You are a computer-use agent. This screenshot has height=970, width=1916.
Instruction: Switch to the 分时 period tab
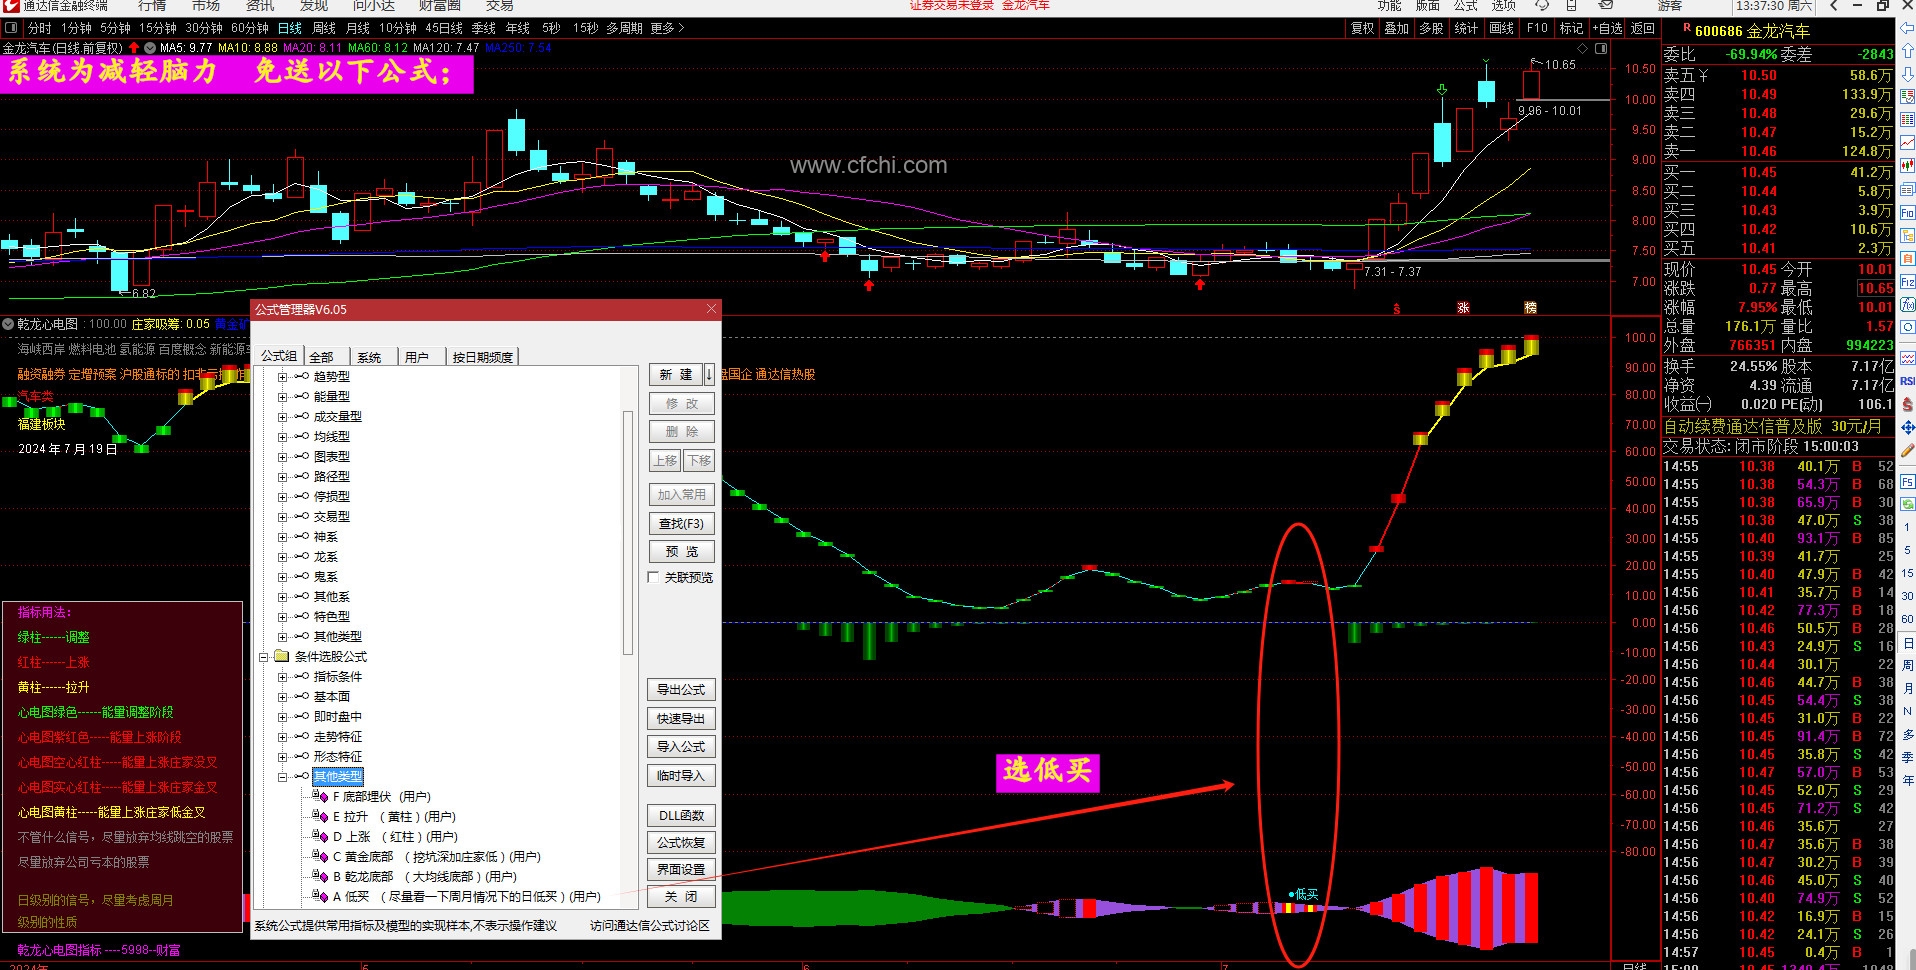[x=40, y=28]
